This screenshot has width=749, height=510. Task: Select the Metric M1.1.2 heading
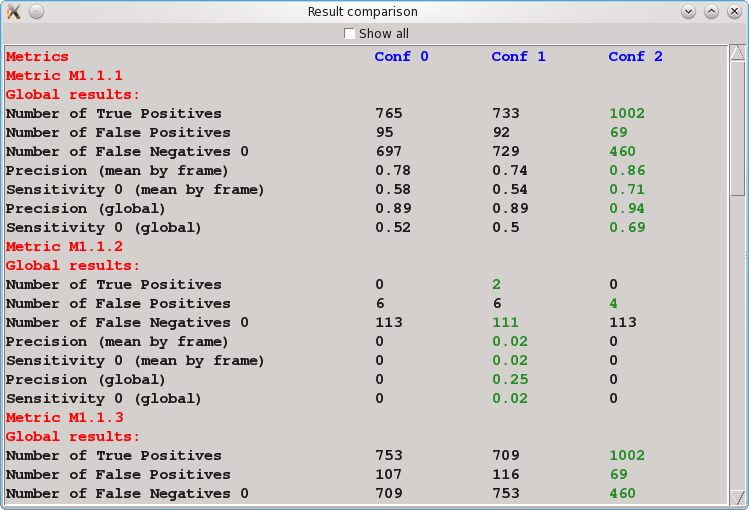(x=64, y=246)
